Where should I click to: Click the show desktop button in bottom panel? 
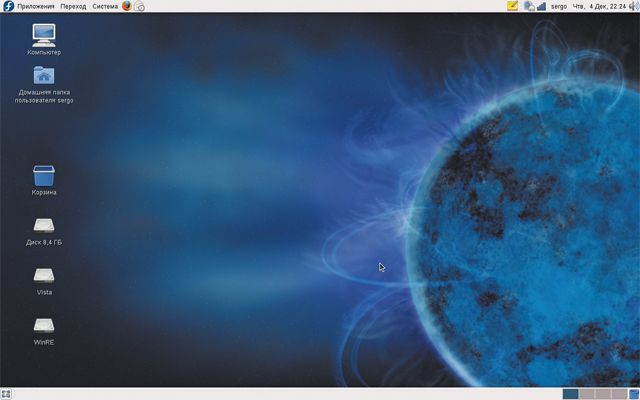pos(6,394)
